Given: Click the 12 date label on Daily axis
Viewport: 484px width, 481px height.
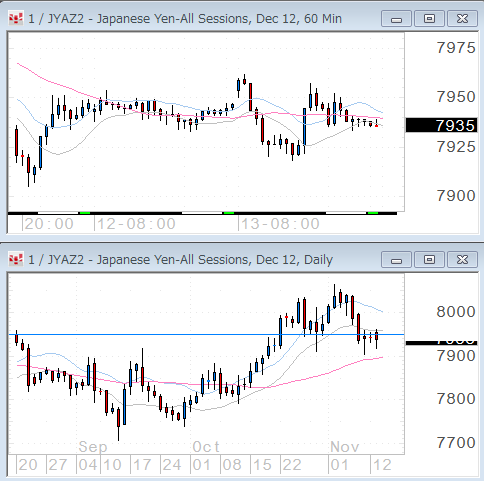Looking at the screenshot, I should pyautogui.click(x=382, y=465).
